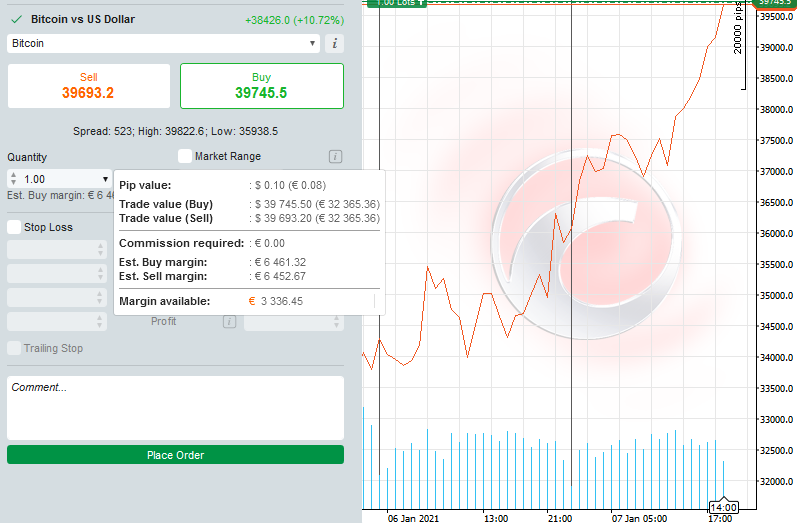Click the 06 Jan 2021 date label

tap(413, 518)
